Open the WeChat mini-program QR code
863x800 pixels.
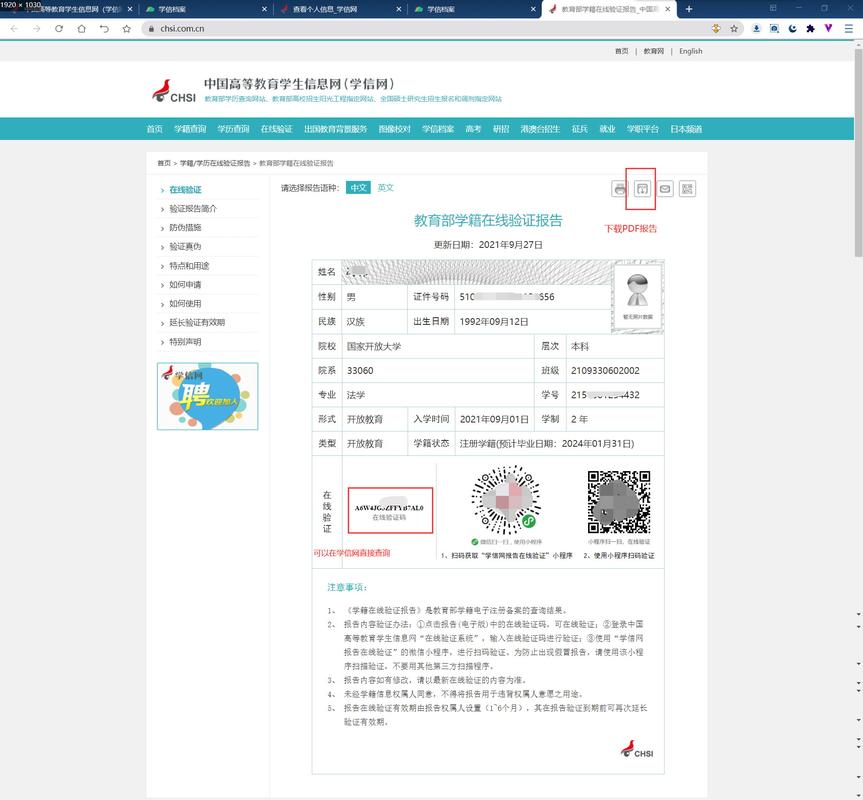click(x=506, y=500)
